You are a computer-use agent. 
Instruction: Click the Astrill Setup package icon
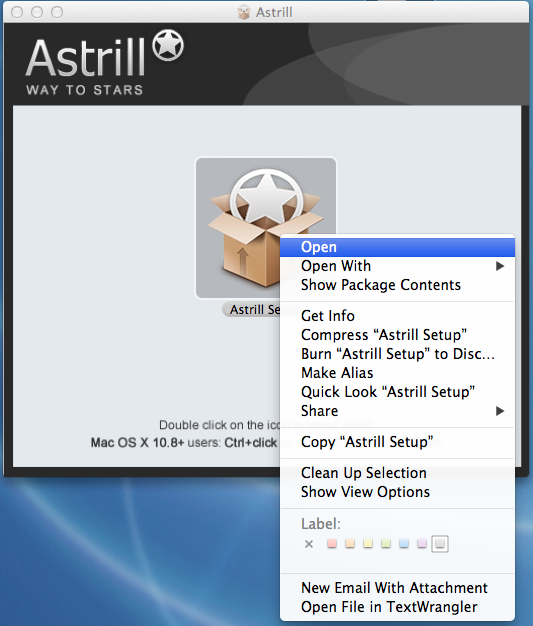pos(266,228)
